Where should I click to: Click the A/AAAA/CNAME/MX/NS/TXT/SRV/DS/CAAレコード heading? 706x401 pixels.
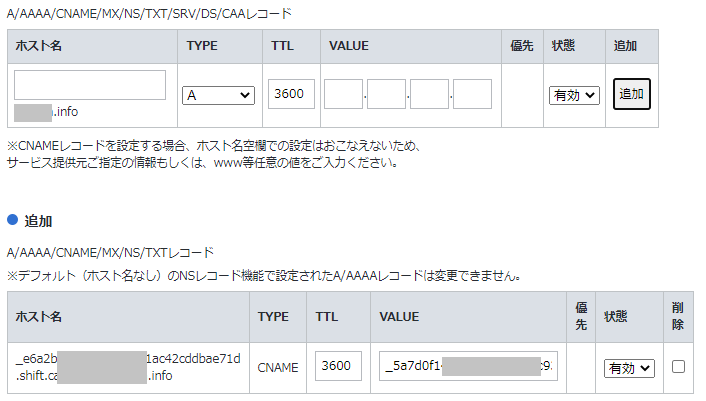[x=149, y=14]
